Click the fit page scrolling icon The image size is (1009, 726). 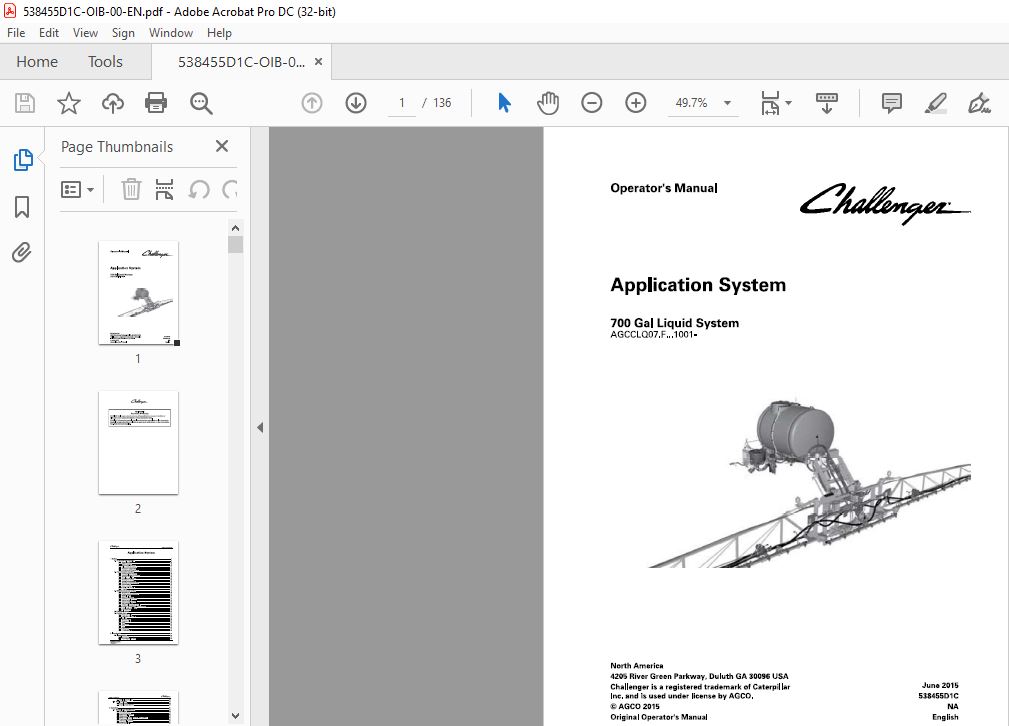tap(770, 103)
